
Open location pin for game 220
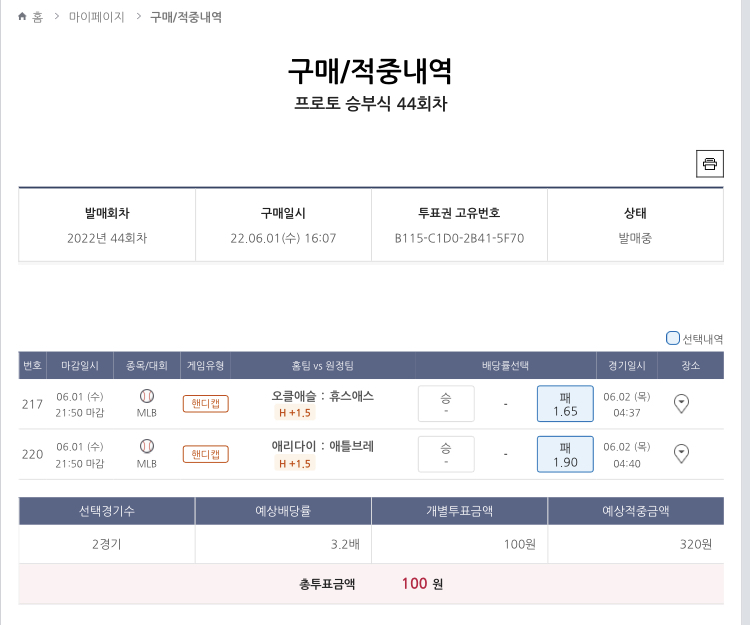point(681,453)
